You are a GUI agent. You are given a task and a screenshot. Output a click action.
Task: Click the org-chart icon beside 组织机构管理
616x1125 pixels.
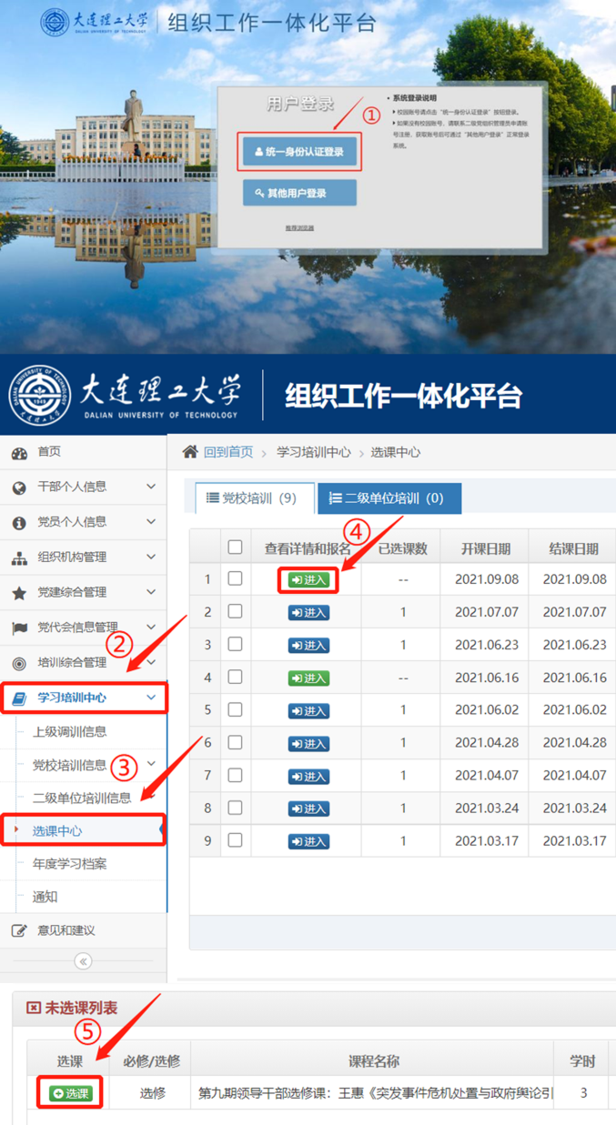[19, 558]
